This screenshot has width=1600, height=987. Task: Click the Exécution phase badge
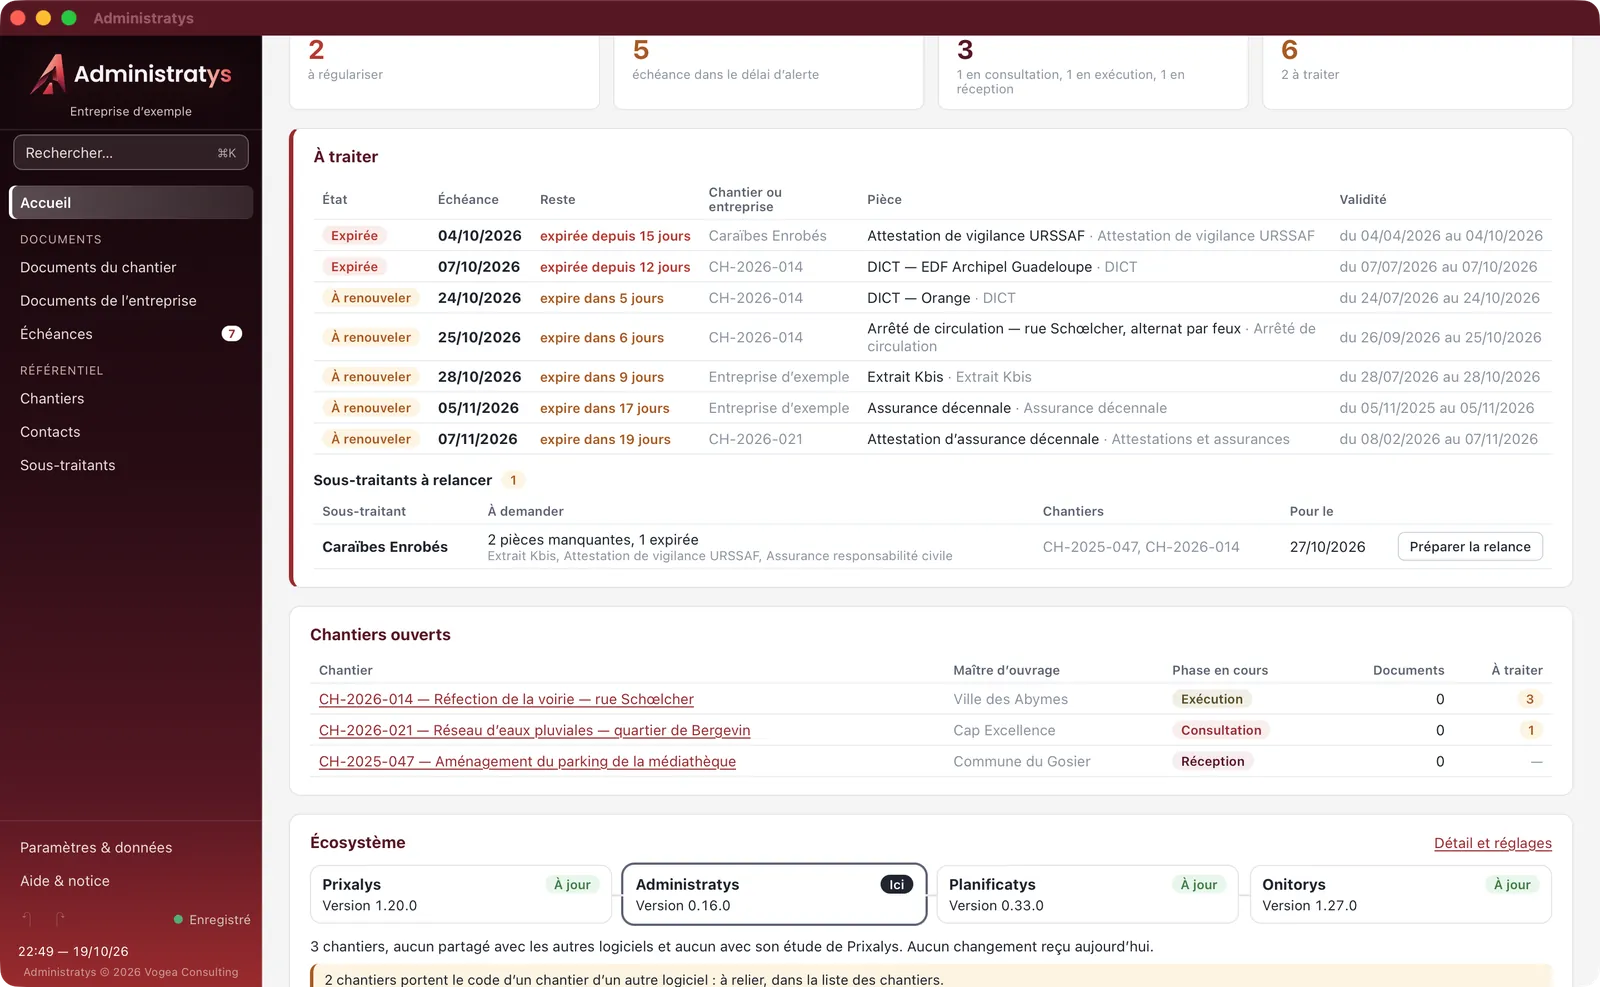[x=1212, y=699]
